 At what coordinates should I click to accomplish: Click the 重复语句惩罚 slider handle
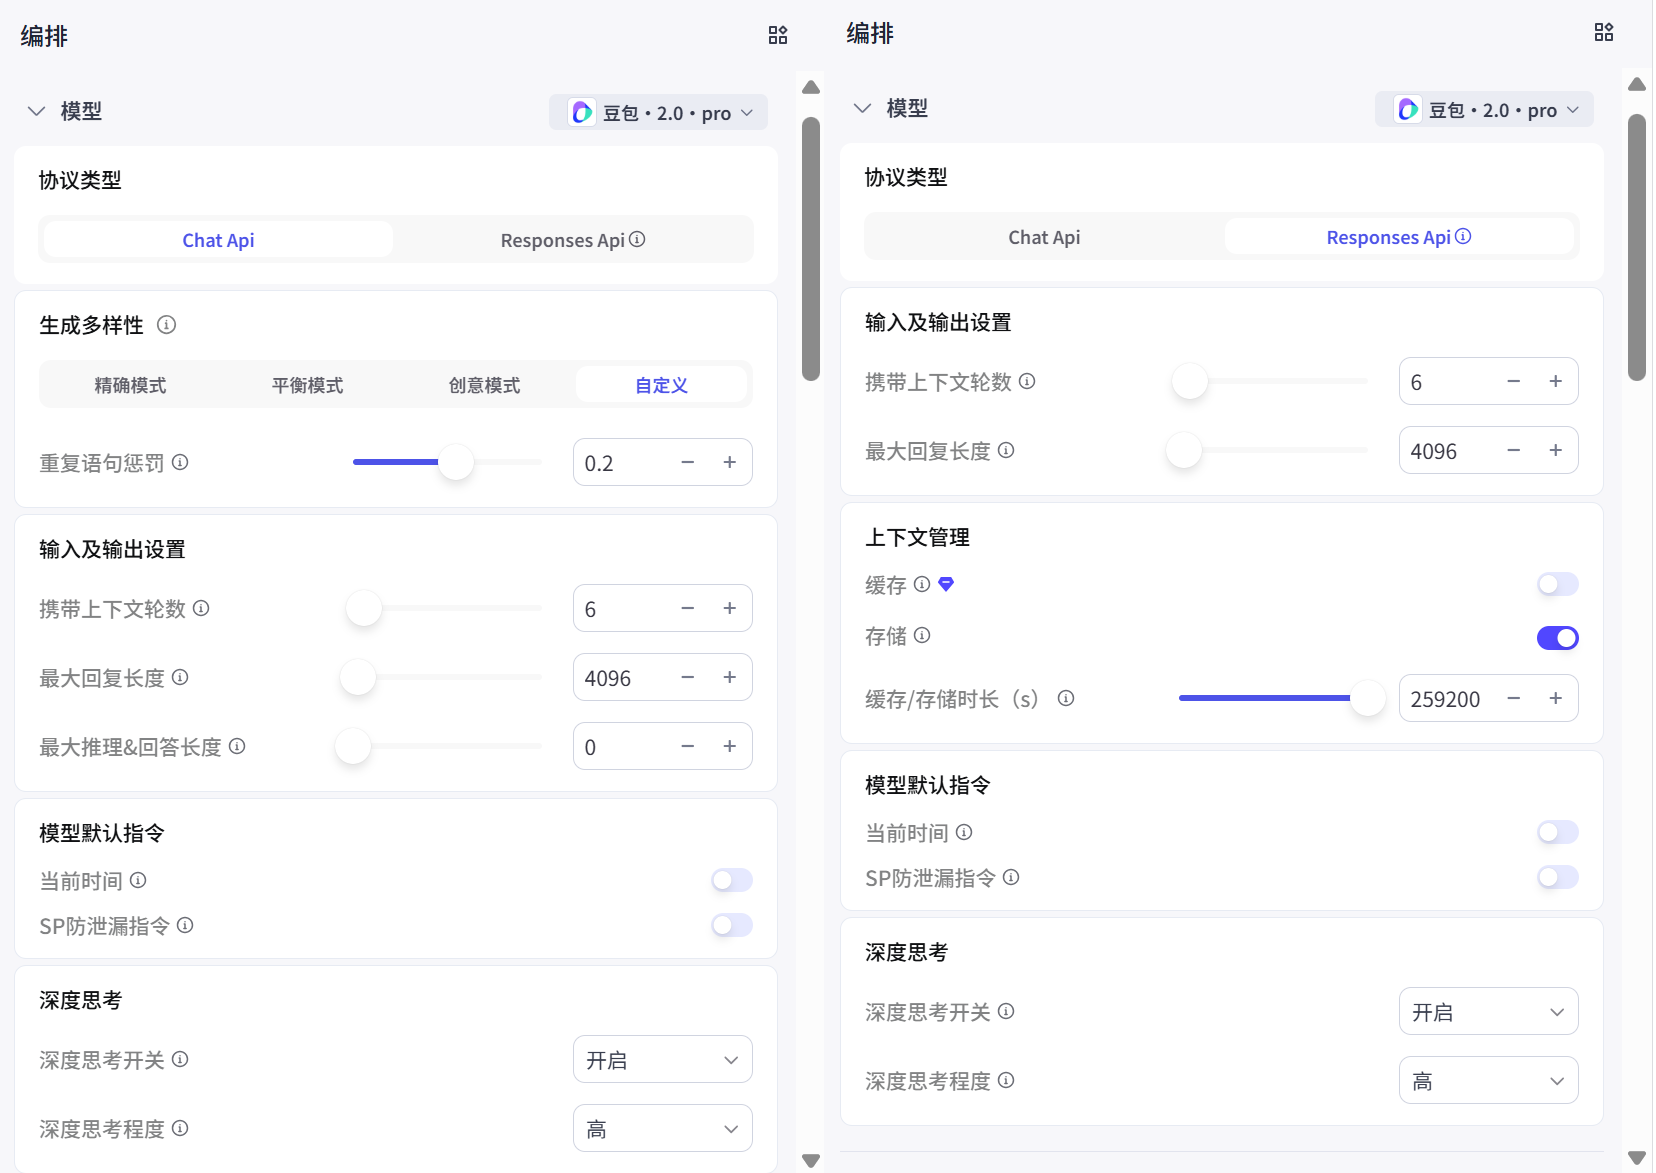click(456, 462)
